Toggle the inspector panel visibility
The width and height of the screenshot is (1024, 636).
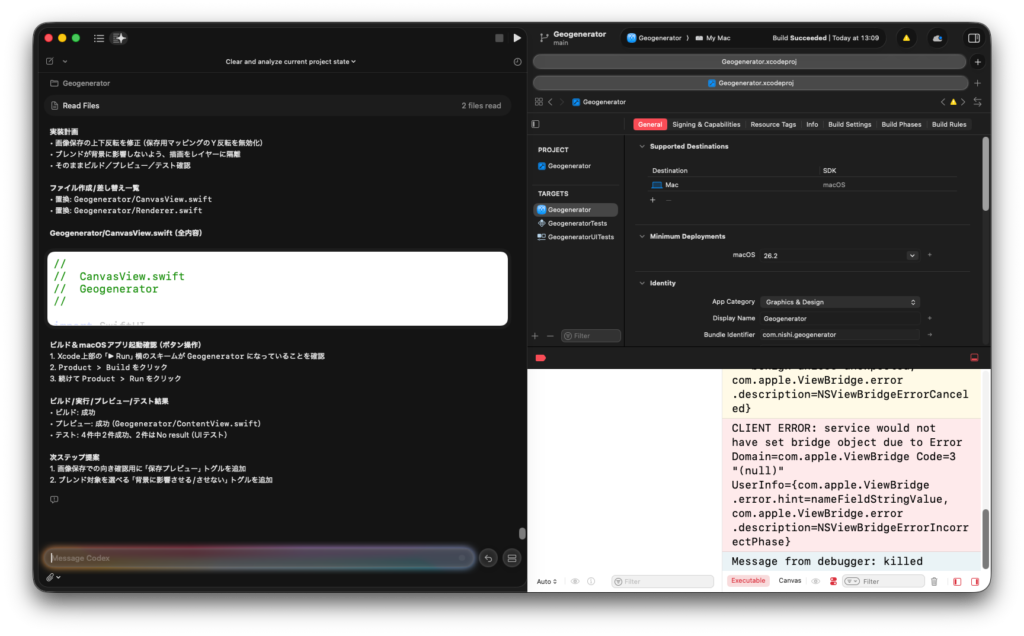click(974, 38)
